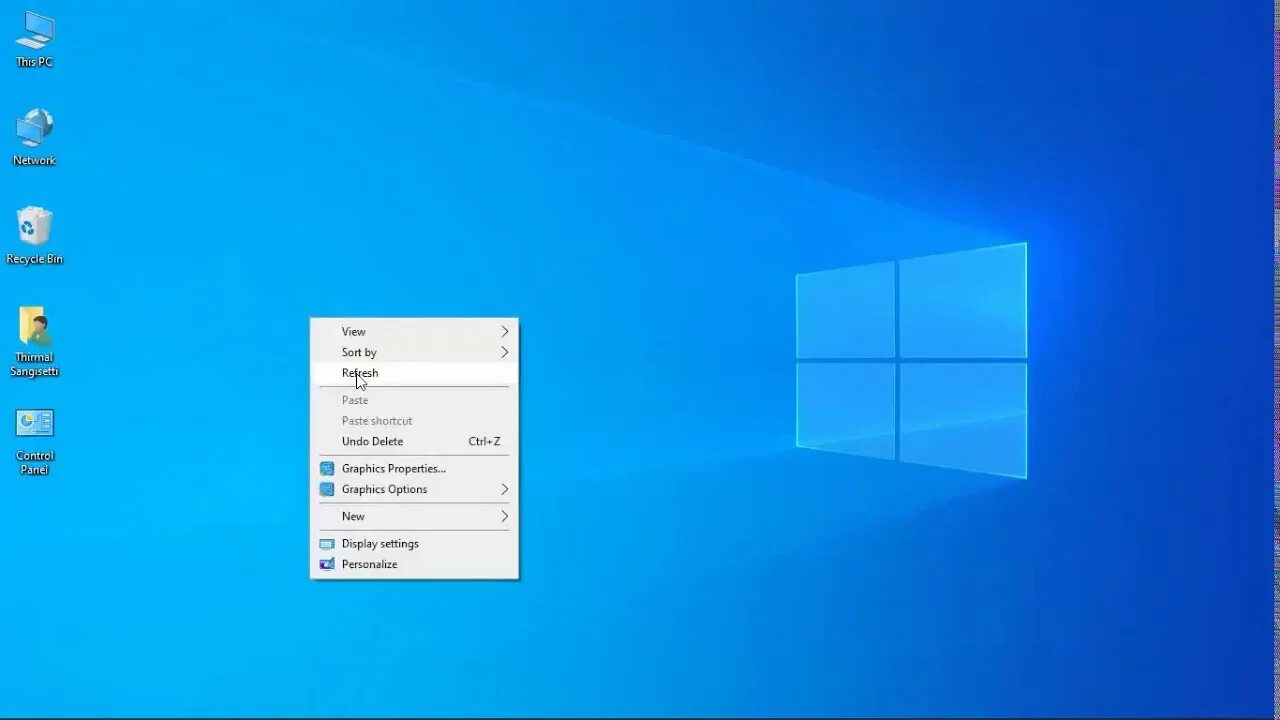This screenshot has width=1280, height=720.
Task: Click the "Recycle Bin" label text
Action: pos(34,259)
